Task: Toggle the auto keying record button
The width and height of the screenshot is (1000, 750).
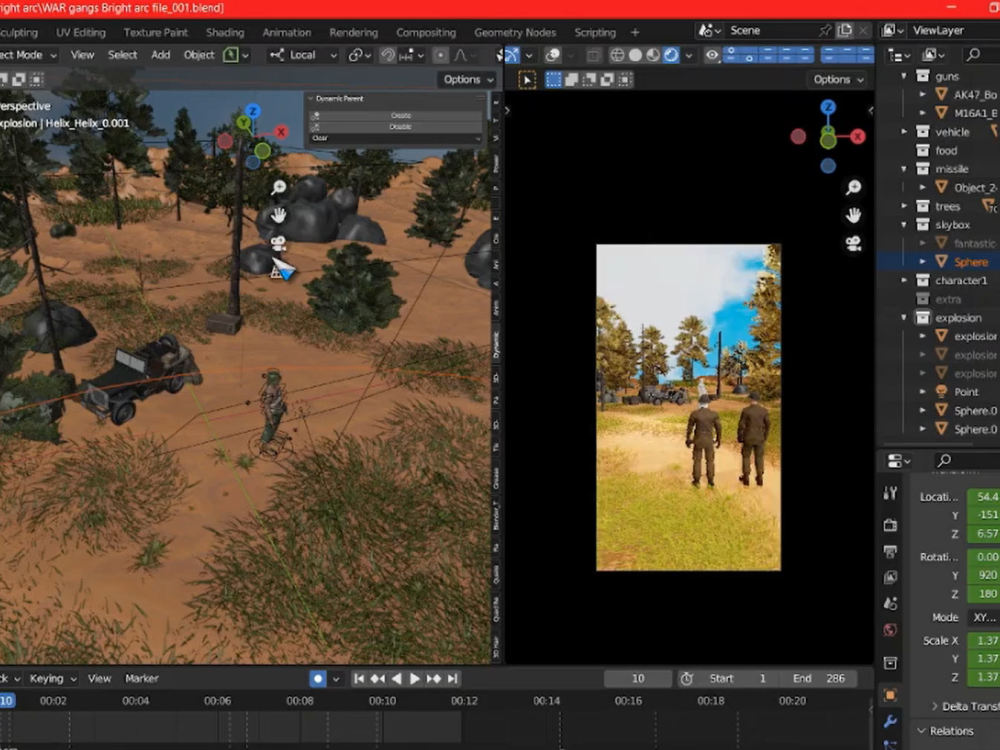Action: 318,679
